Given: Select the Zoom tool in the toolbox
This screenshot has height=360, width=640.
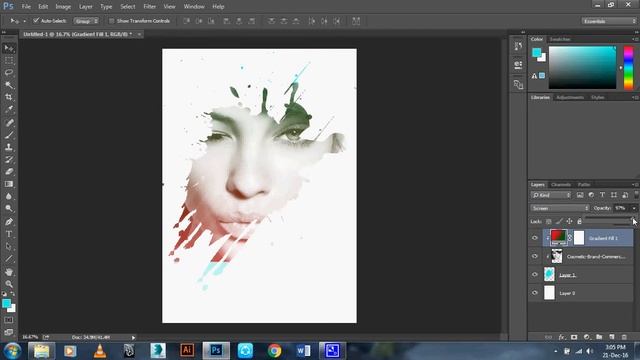Looking at the screenshot, I should click(9, 284).
